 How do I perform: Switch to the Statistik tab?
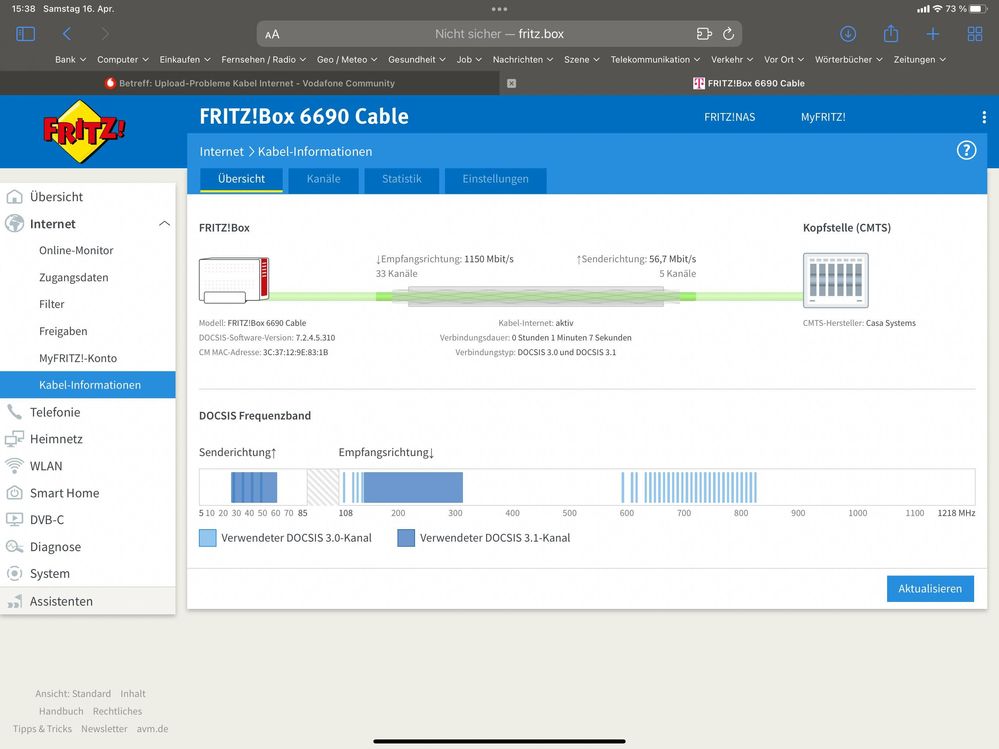tap(401, 180)
